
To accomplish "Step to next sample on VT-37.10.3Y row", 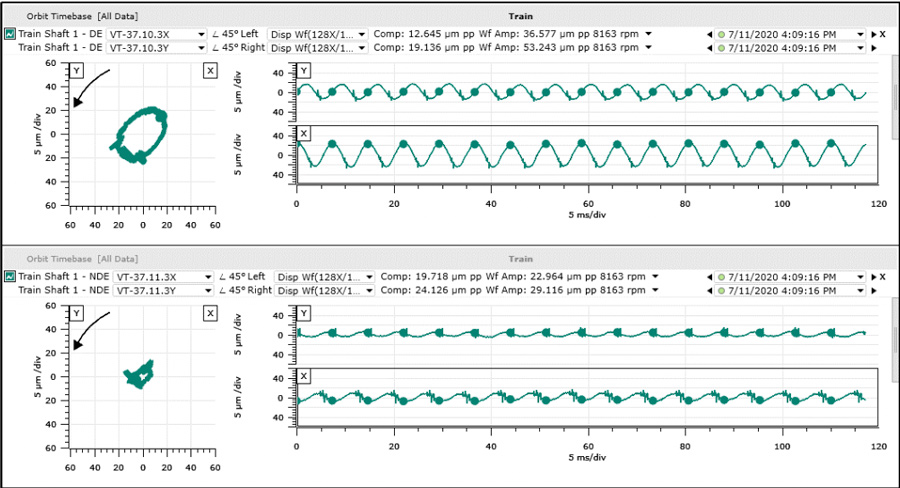I will 874,48.
